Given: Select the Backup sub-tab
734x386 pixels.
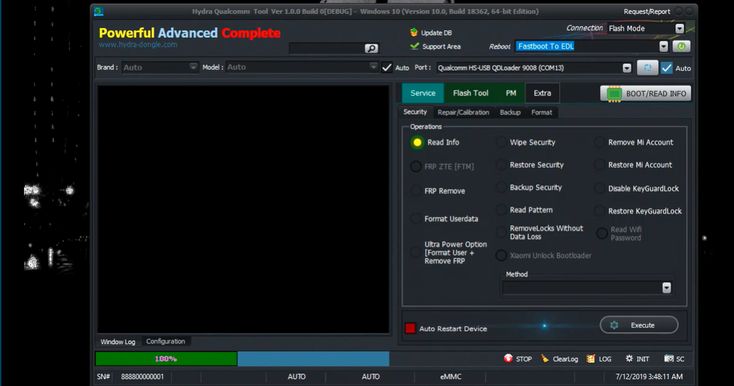Looking at the screenshot, I should click(x=510, y=112).
